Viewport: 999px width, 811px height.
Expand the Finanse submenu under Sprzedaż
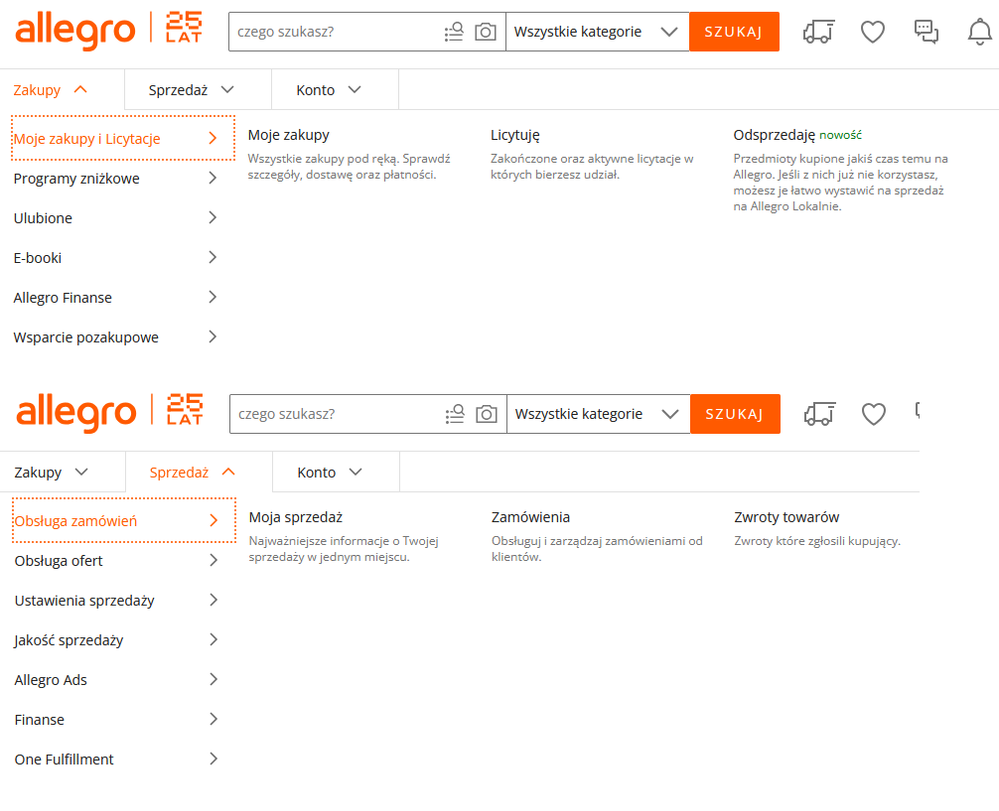(x=117, y=719)
